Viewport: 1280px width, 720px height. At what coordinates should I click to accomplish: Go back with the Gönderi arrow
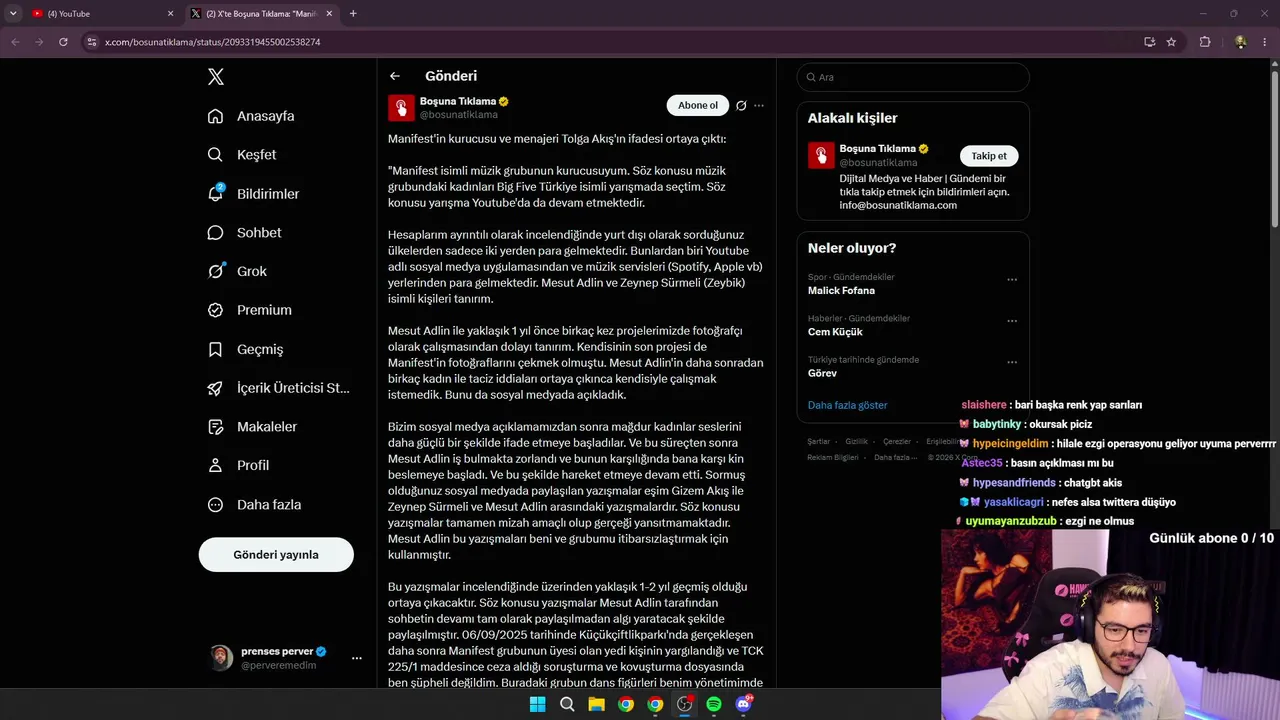coord(395,76)
